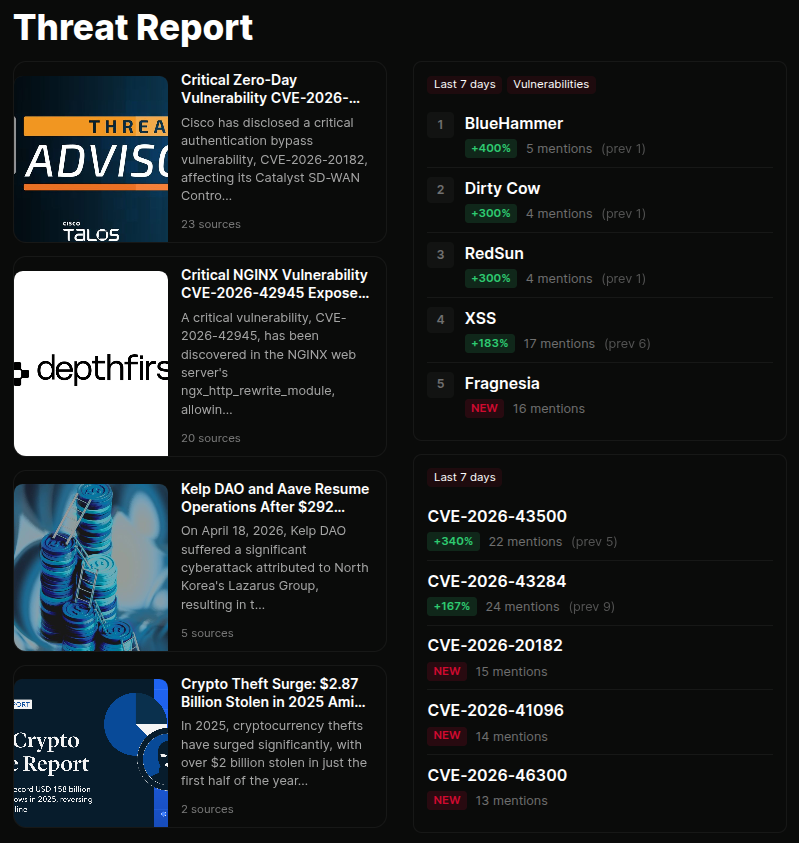The image size is (799, 843).
Task: Click the NGINX ngx_http_rewrite_module summary text
Action: [x=269, y=363]
